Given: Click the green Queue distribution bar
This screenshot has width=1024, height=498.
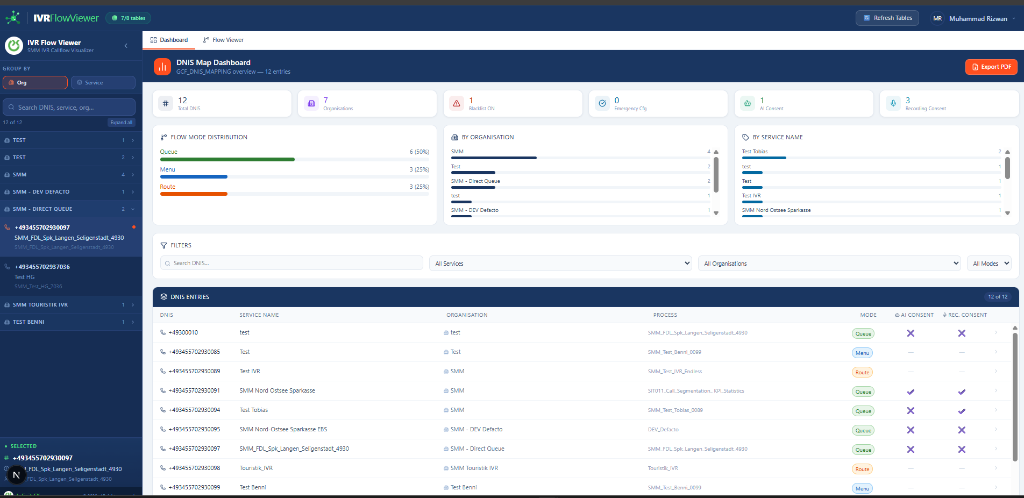Looking at the screenshot, I should click(227, 159).
